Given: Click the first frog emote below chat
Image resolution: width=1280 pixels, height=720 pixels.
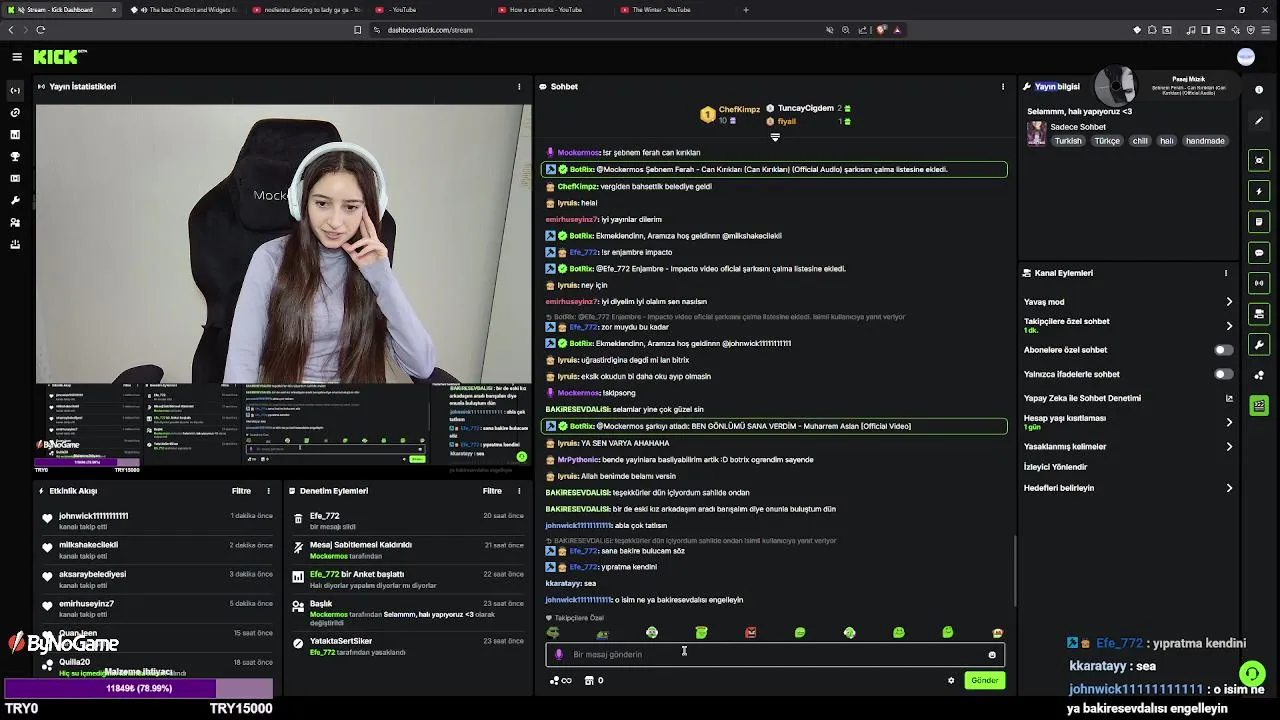Looking at the screenshot, I should [553, 633].
